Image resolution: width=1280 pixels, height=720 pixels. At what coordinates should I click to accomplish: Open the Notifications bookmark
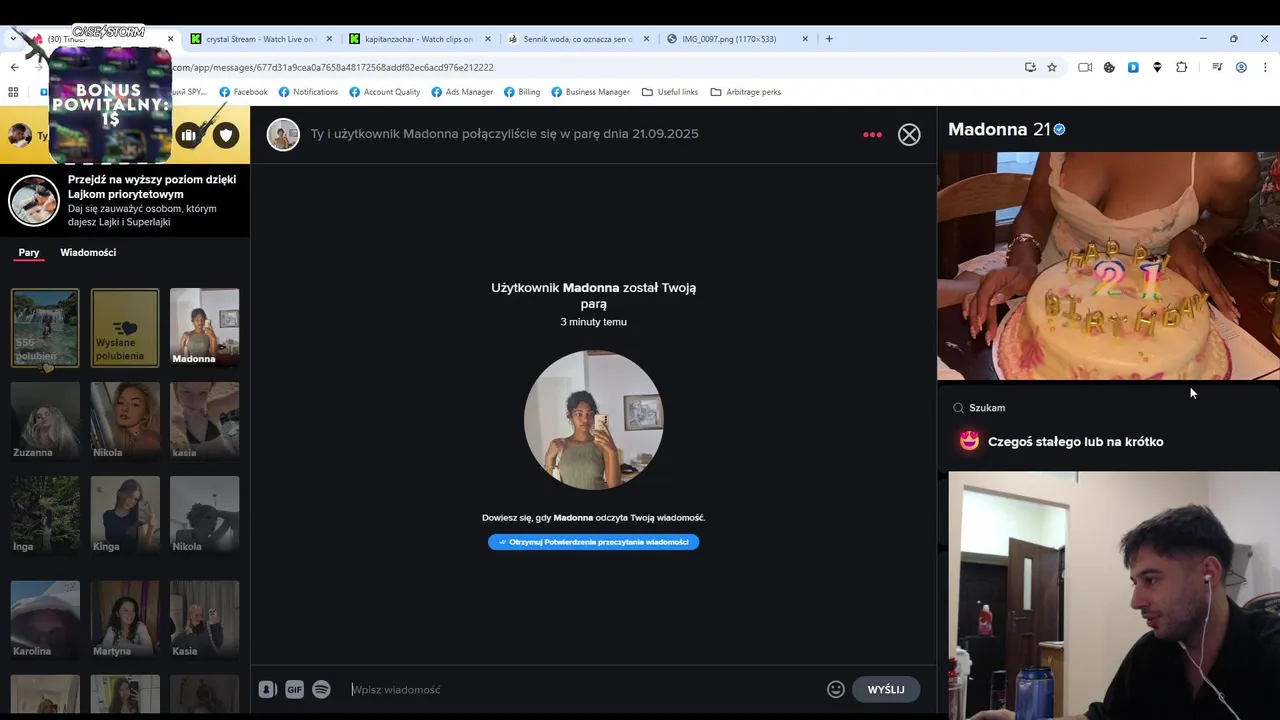click(308, 92)
